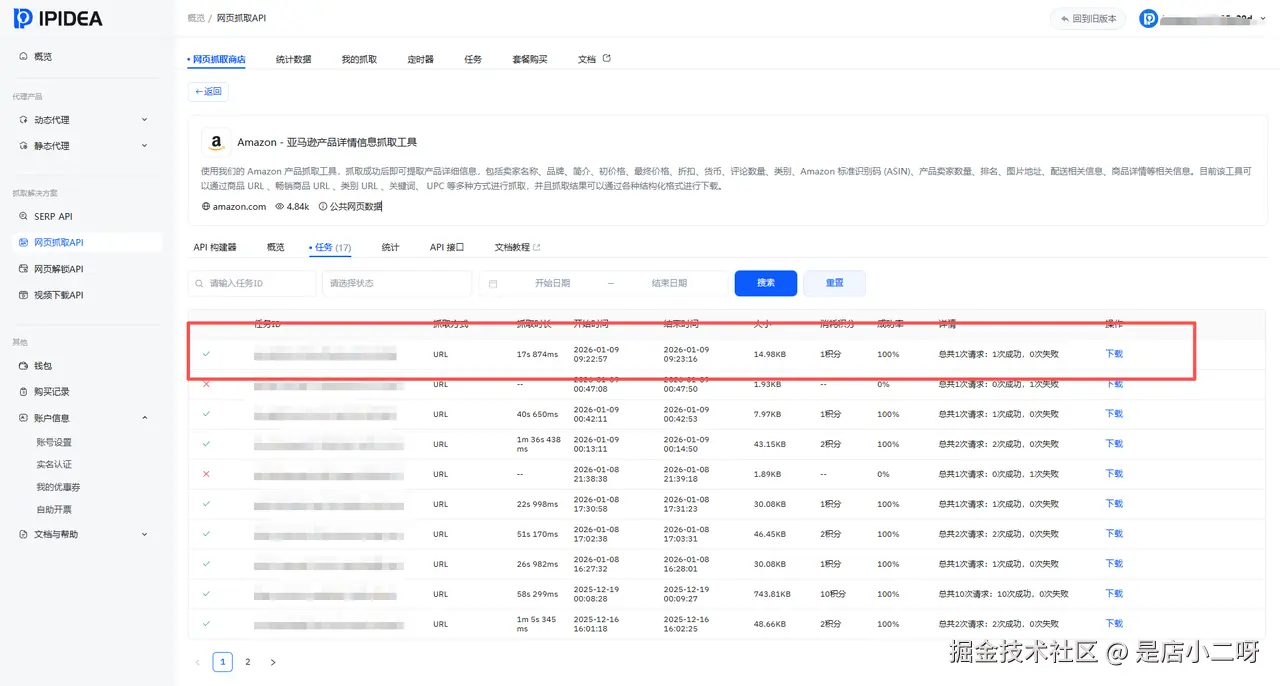Click the globe icon beside amazon.com
This screenshot has width=1280, height=686.
coord(206,207)
